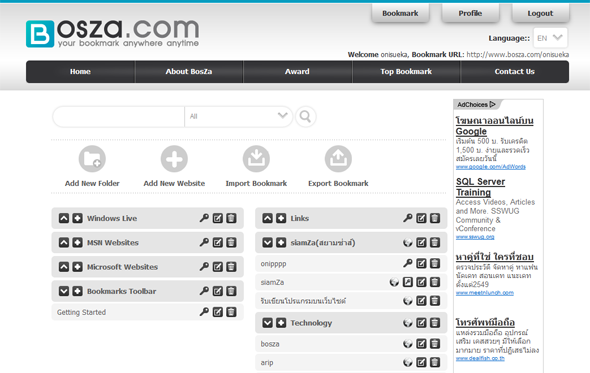Image resolution: width=590 pixels, height=373 pixels.
Task: Open the shortcut icon on siamZa bookmark
Action: click(x=408, y=282)
